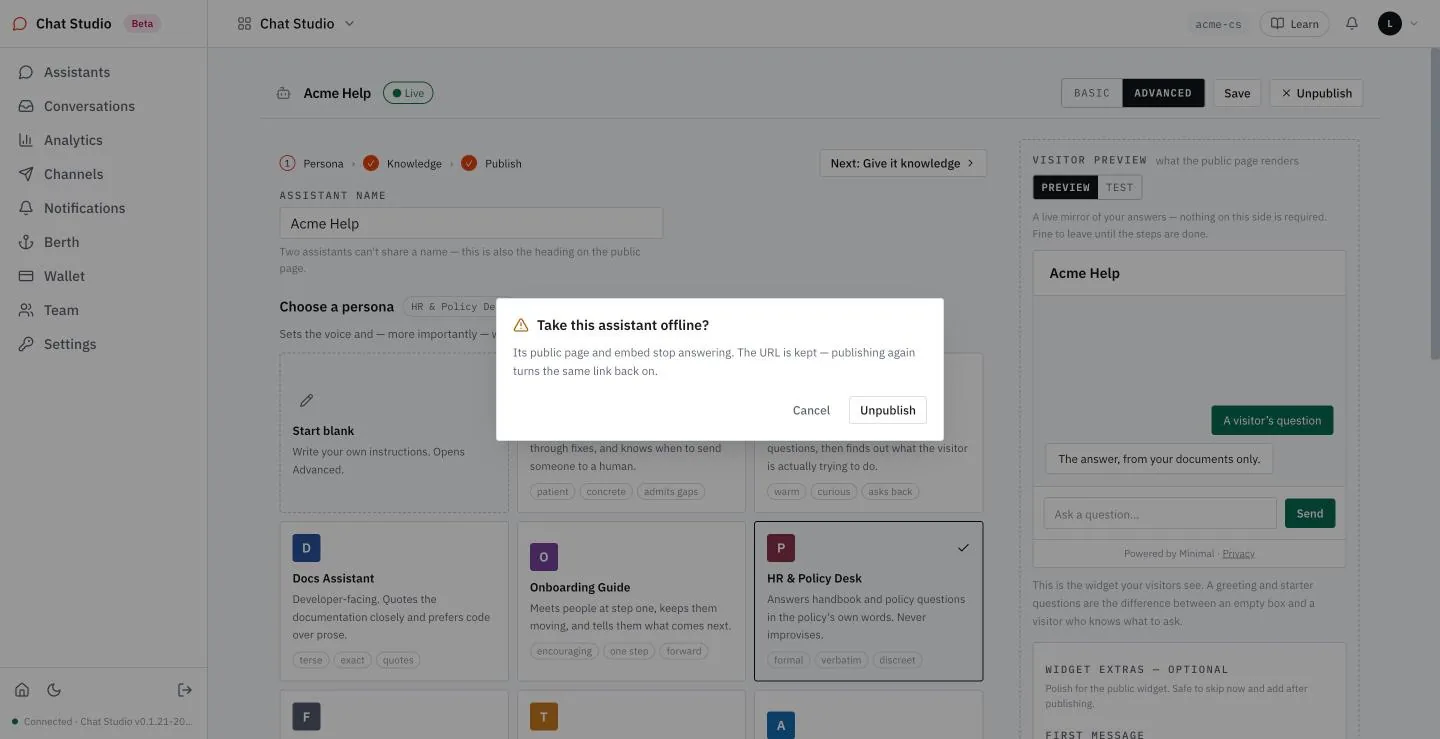Toggle dark mode moon icon
Image resolution: width=1440 pixels, height=739 pixels.
(54, 690)
